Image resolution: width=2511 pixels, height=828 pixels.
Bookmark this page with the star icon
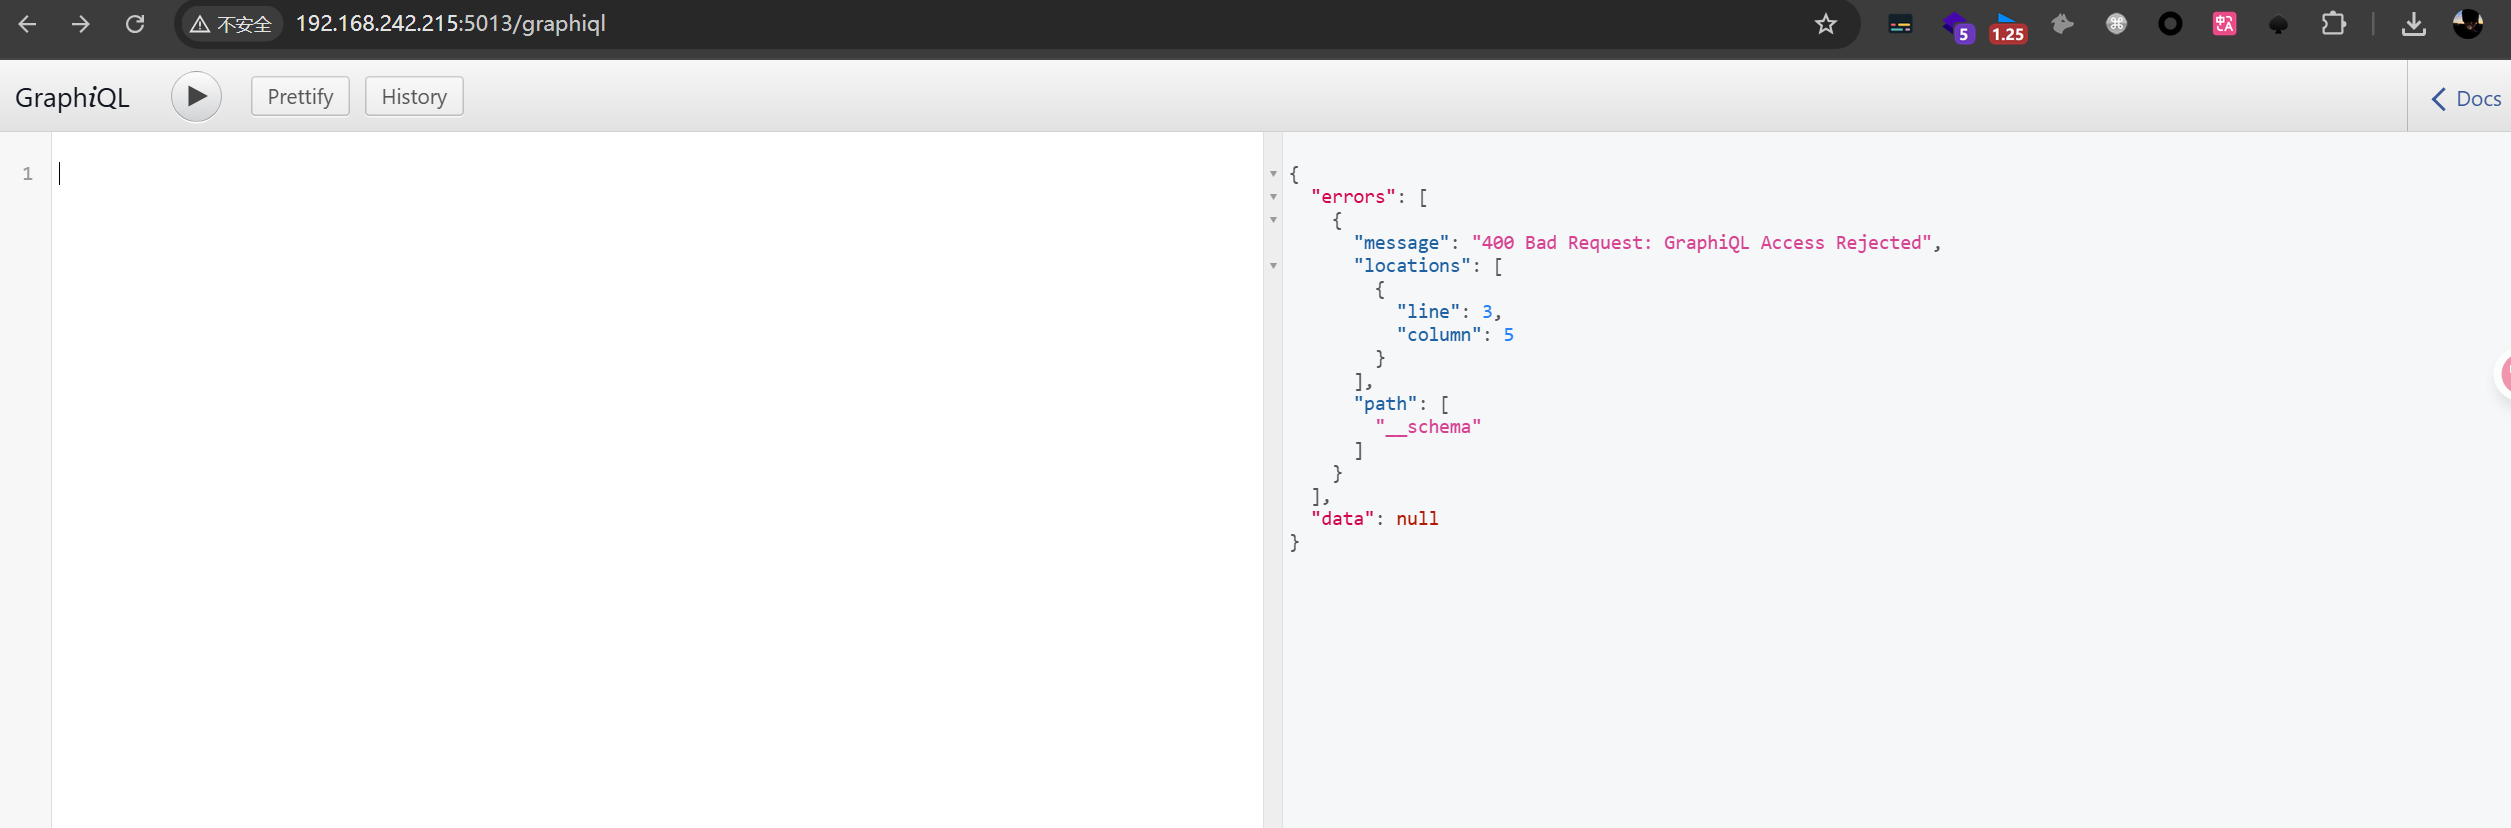(1826, 24)
